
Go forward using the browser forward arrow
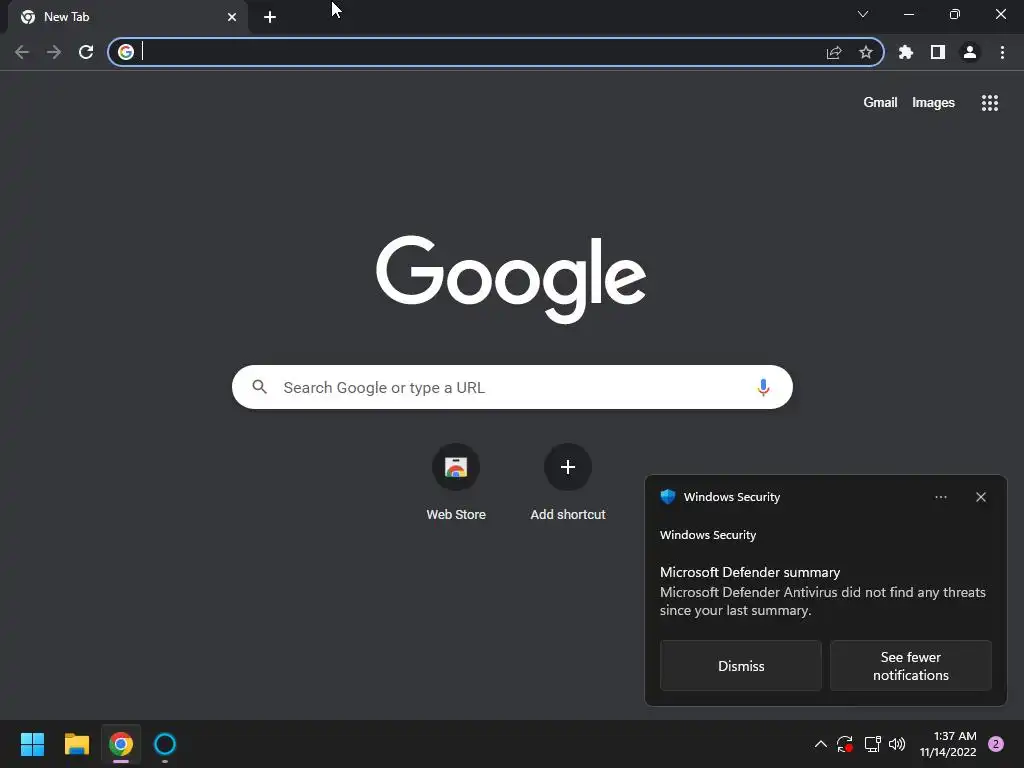coord(54,52)
